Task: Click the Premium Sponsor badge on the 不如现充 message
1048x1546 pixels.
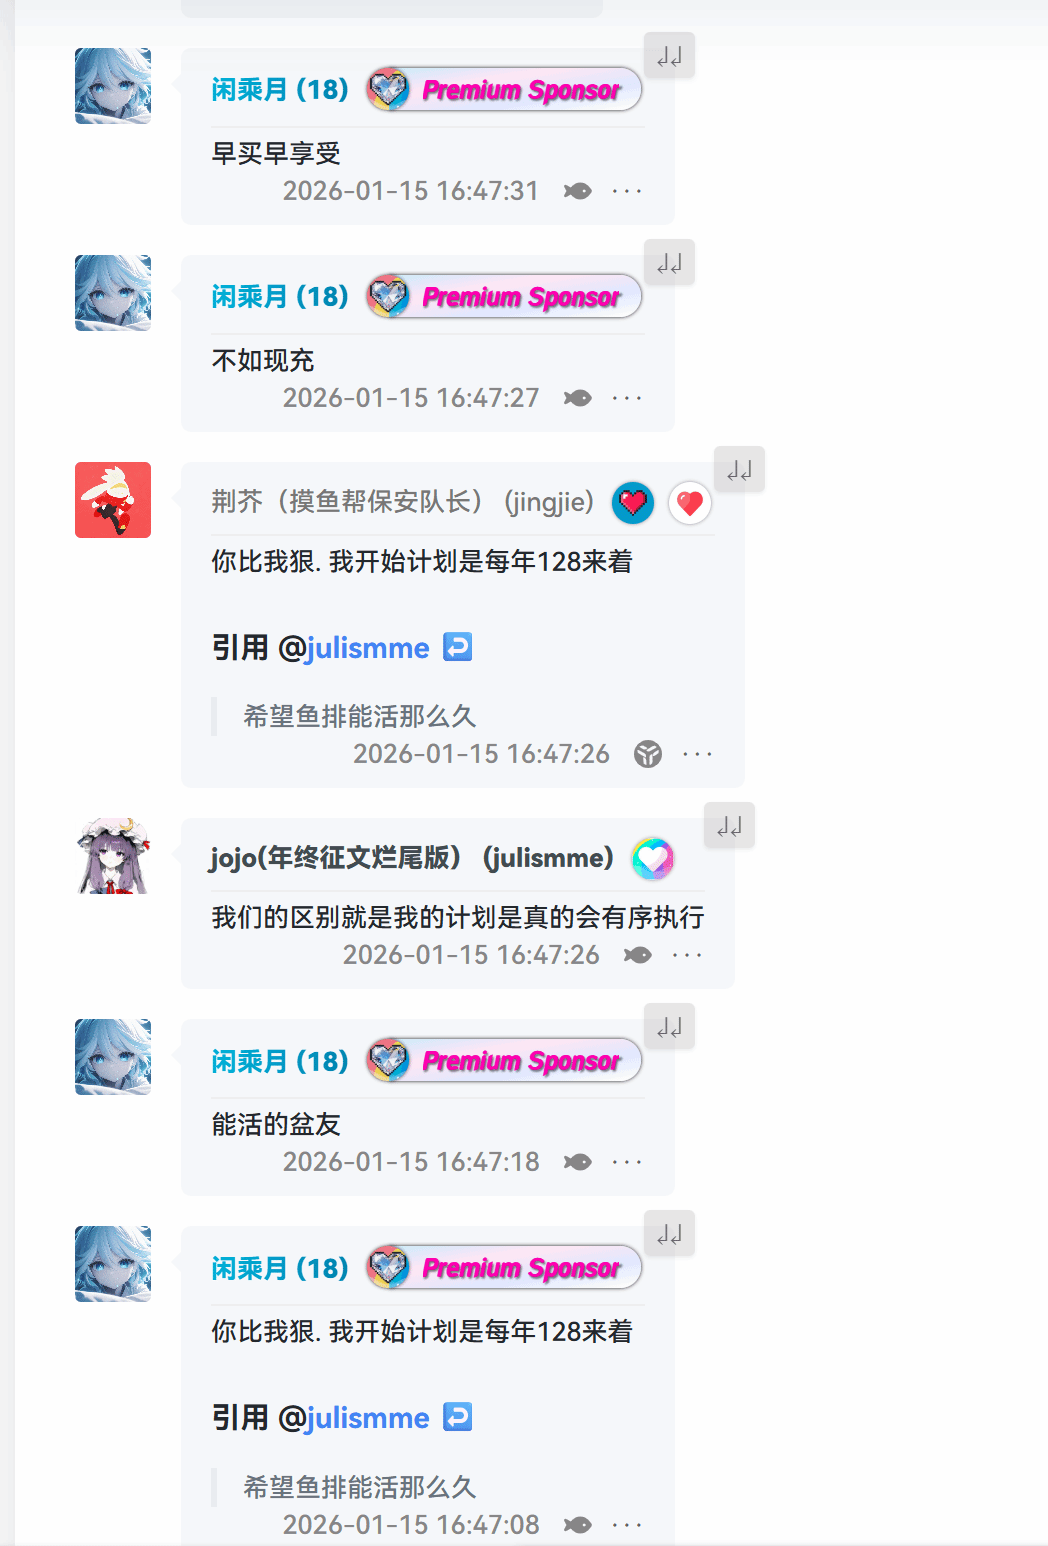Action: (x=504, y=297)
